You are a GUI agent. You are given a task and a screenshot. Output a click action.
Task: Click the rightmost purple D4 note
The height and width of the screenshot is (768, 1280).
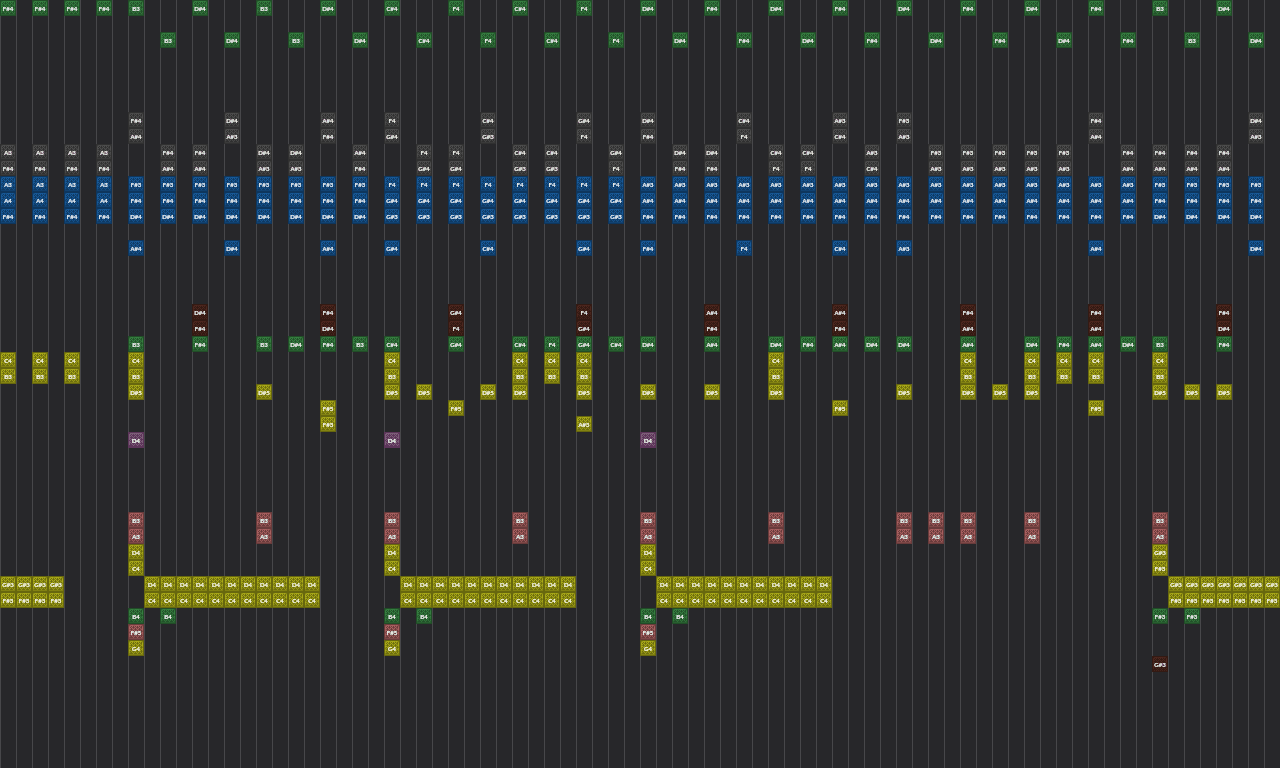648,440
